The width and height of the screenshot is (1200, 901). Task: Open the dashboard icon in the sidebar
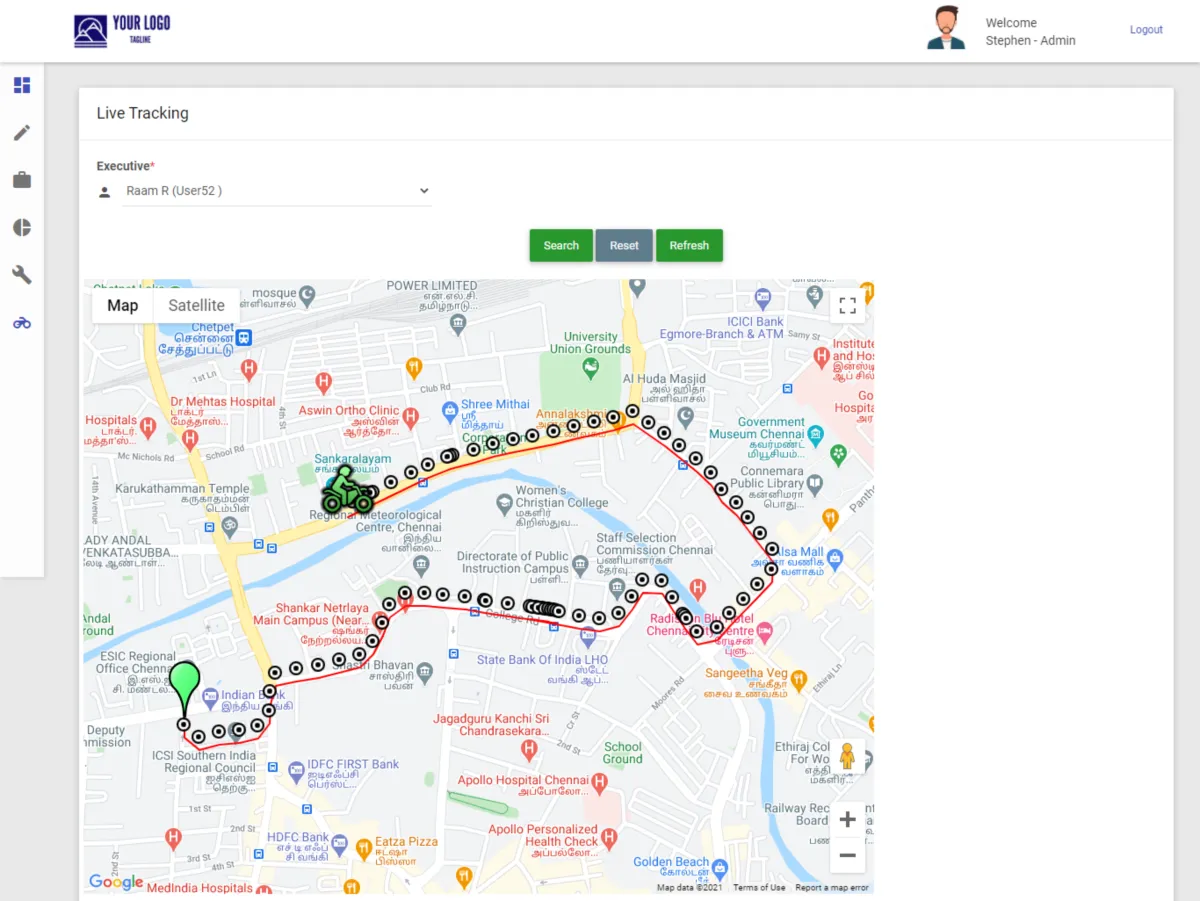(22, 85)
